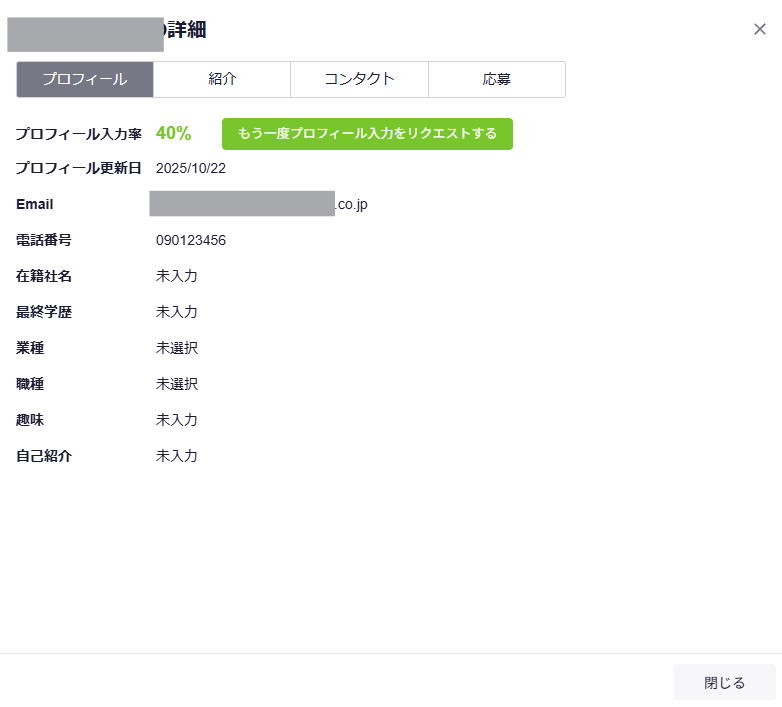Click the Email field label

click(x=35, y=204)
